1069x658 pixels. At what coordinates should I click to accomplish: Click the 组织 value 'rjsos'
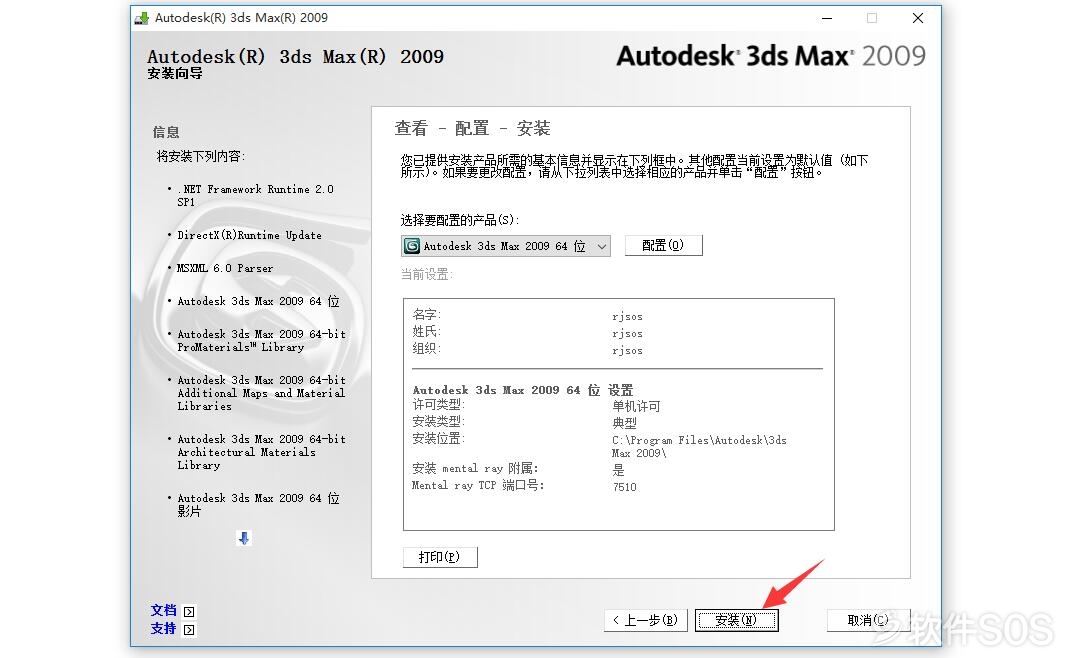(627, 350)
